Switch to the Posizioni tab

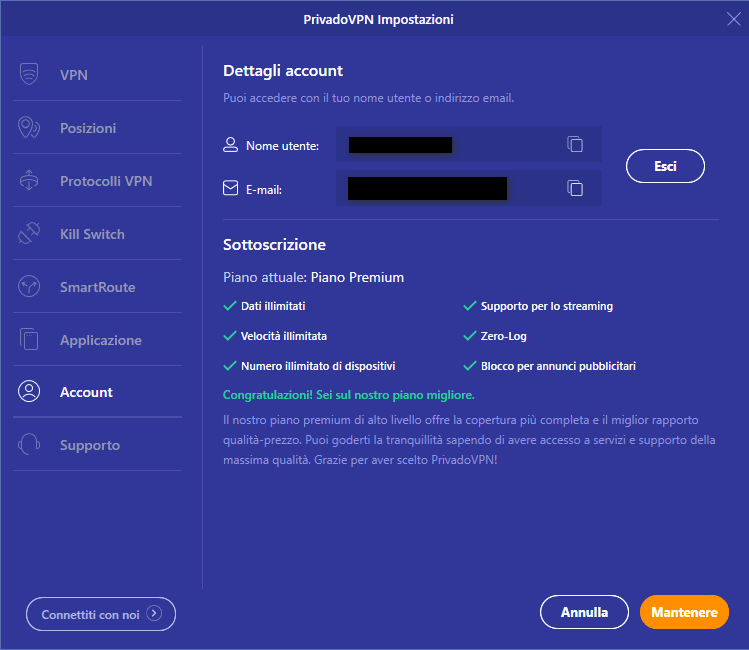pos(88,128)
